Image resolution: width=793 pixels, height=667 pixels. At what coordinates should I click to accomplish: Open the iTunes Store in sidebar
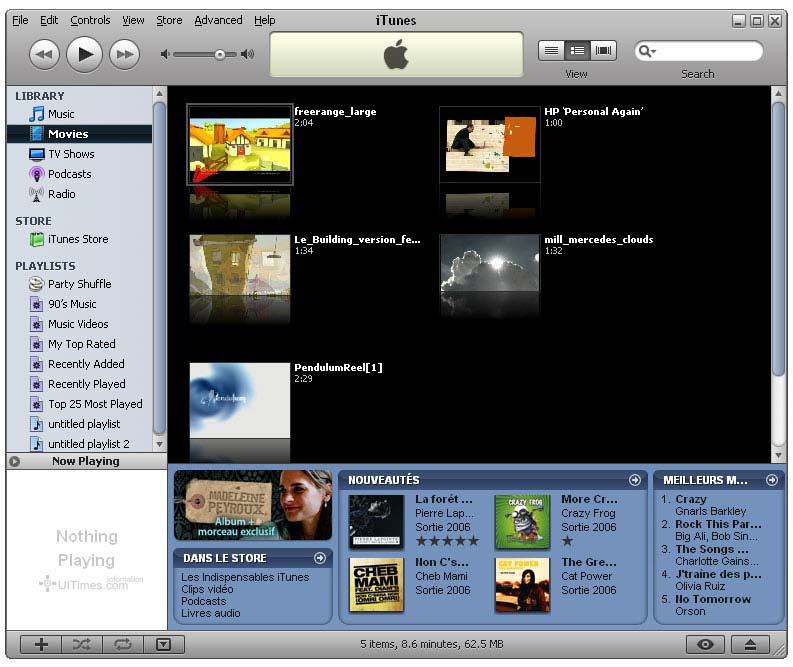coord(78,239)
